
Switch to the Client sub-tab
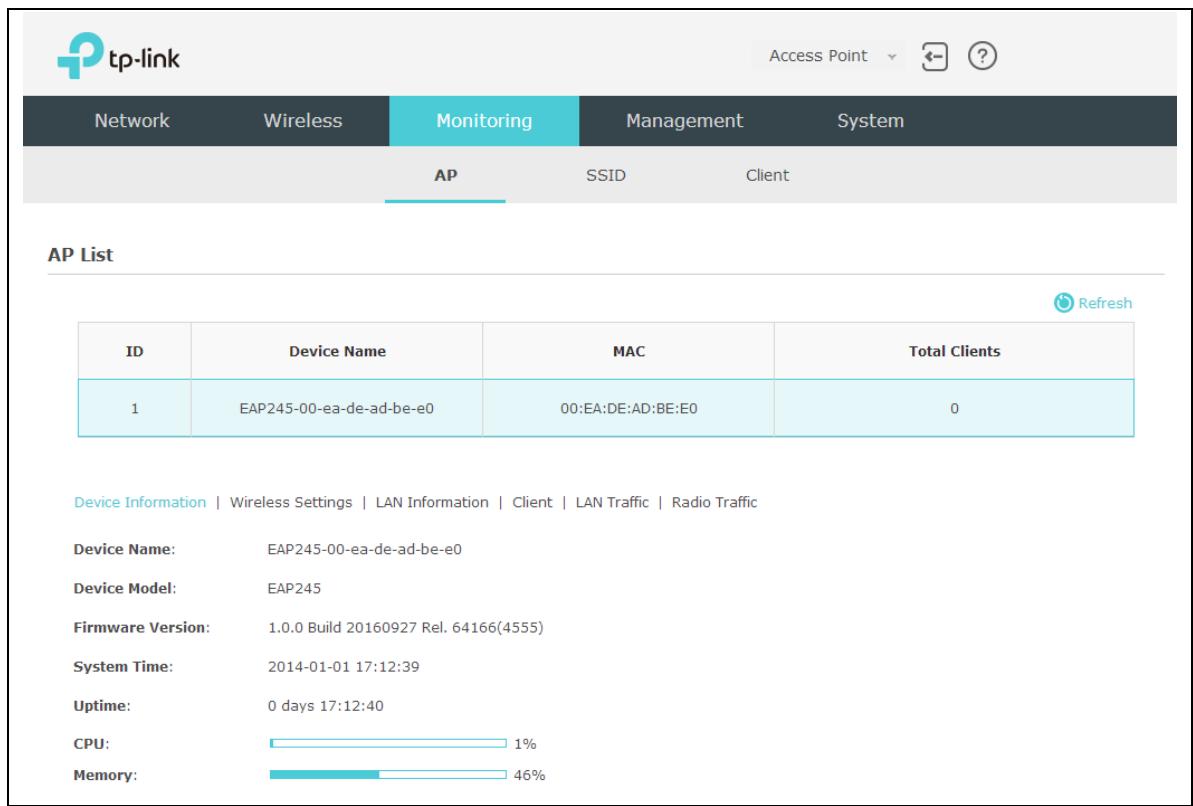[767, 175]
